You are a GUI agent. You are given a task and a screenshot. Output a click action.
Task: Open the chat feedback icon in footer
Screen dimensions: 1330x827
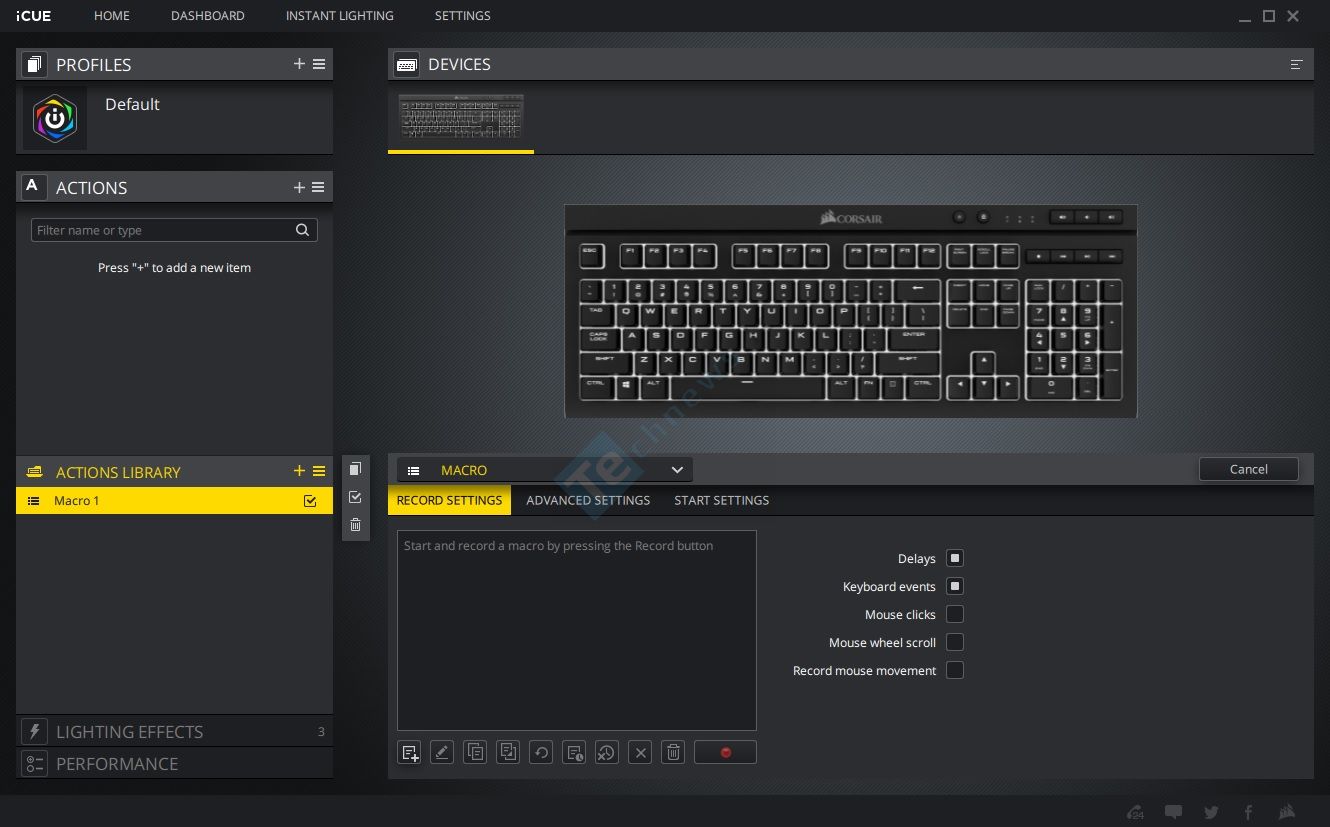(x=1174, y=812)
